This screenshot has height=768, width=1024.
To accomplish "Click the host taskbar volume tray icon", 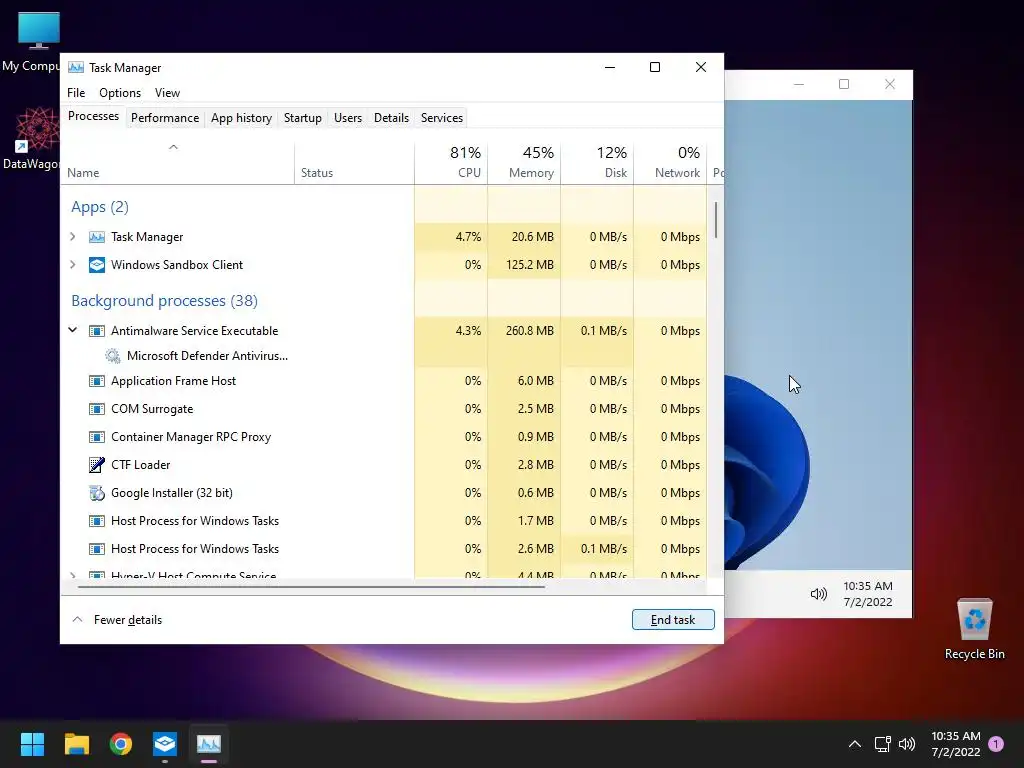I will (907, 744).
